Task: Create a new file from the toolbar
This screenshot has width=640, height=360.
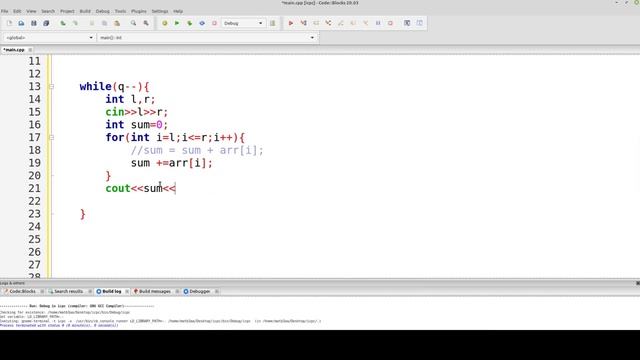Action: 9,23
